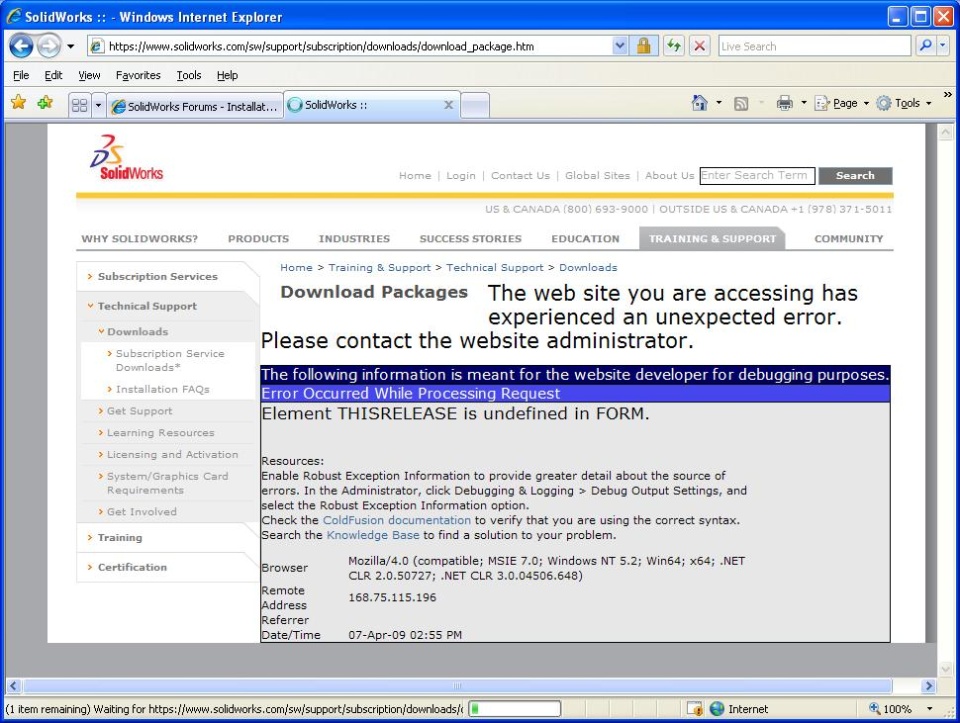
Task: Open the Favorites menu
Action: (x=138, y=75)
